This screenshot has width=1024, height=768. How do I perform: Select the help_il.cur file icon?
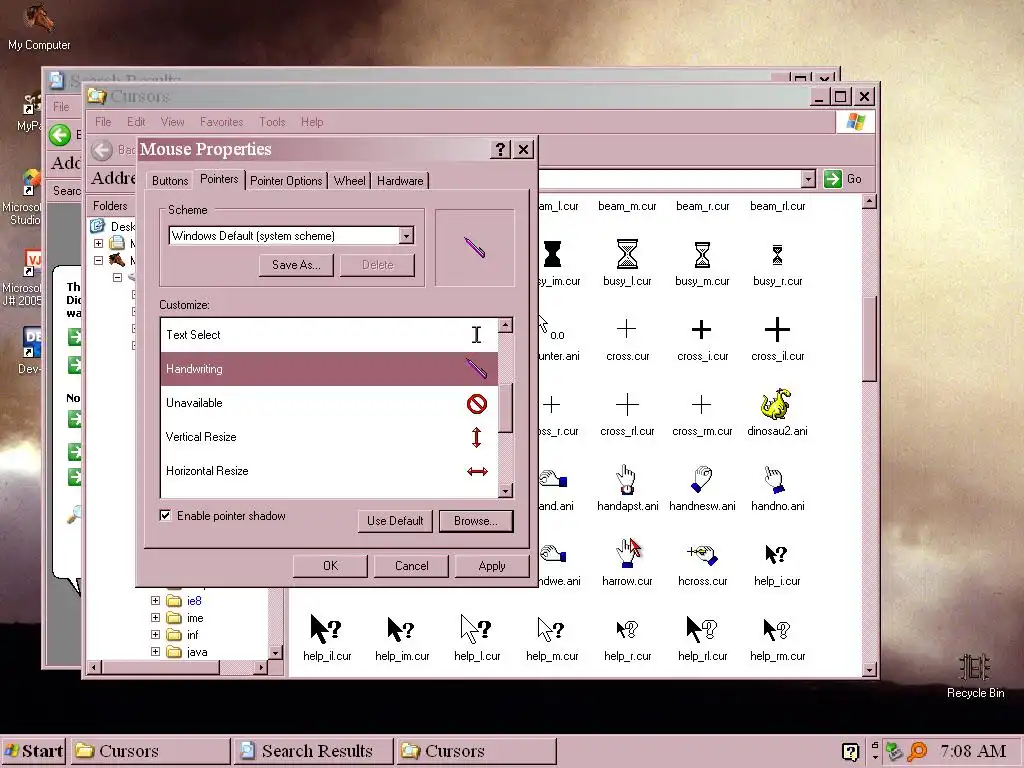pos(325,629)
